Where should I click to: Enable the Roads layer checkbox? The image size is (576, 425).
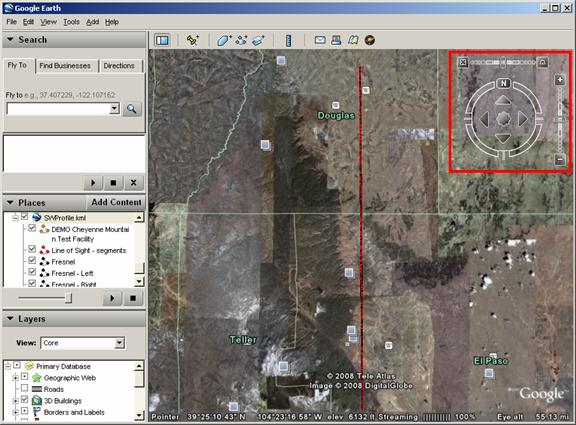(25, 388)
